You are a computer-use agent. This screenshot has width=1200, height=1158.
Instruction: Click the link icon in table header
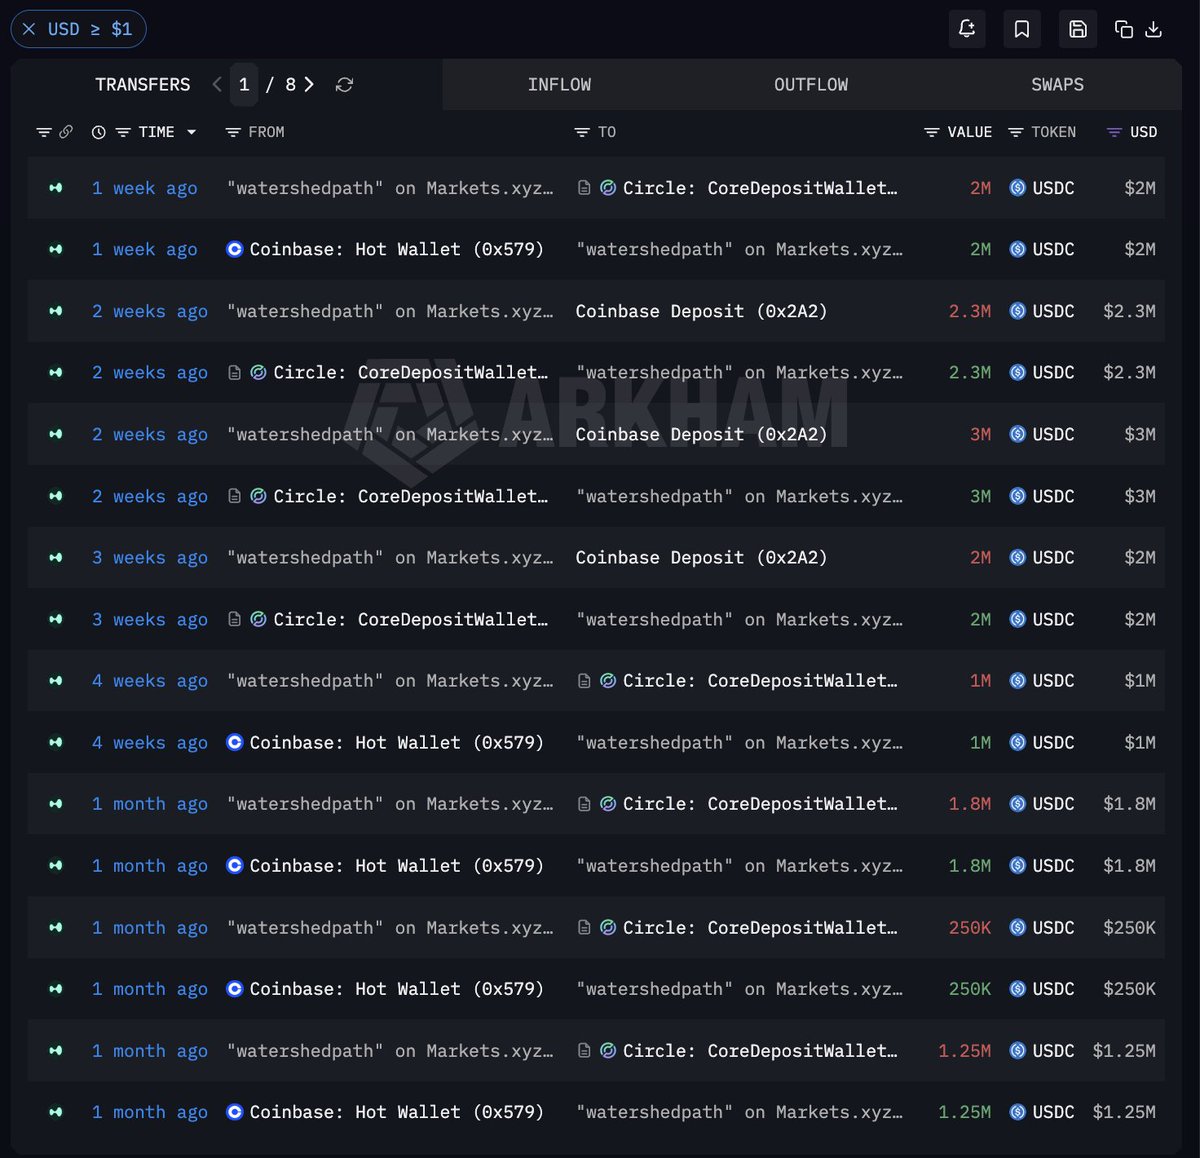click(66, 132)
